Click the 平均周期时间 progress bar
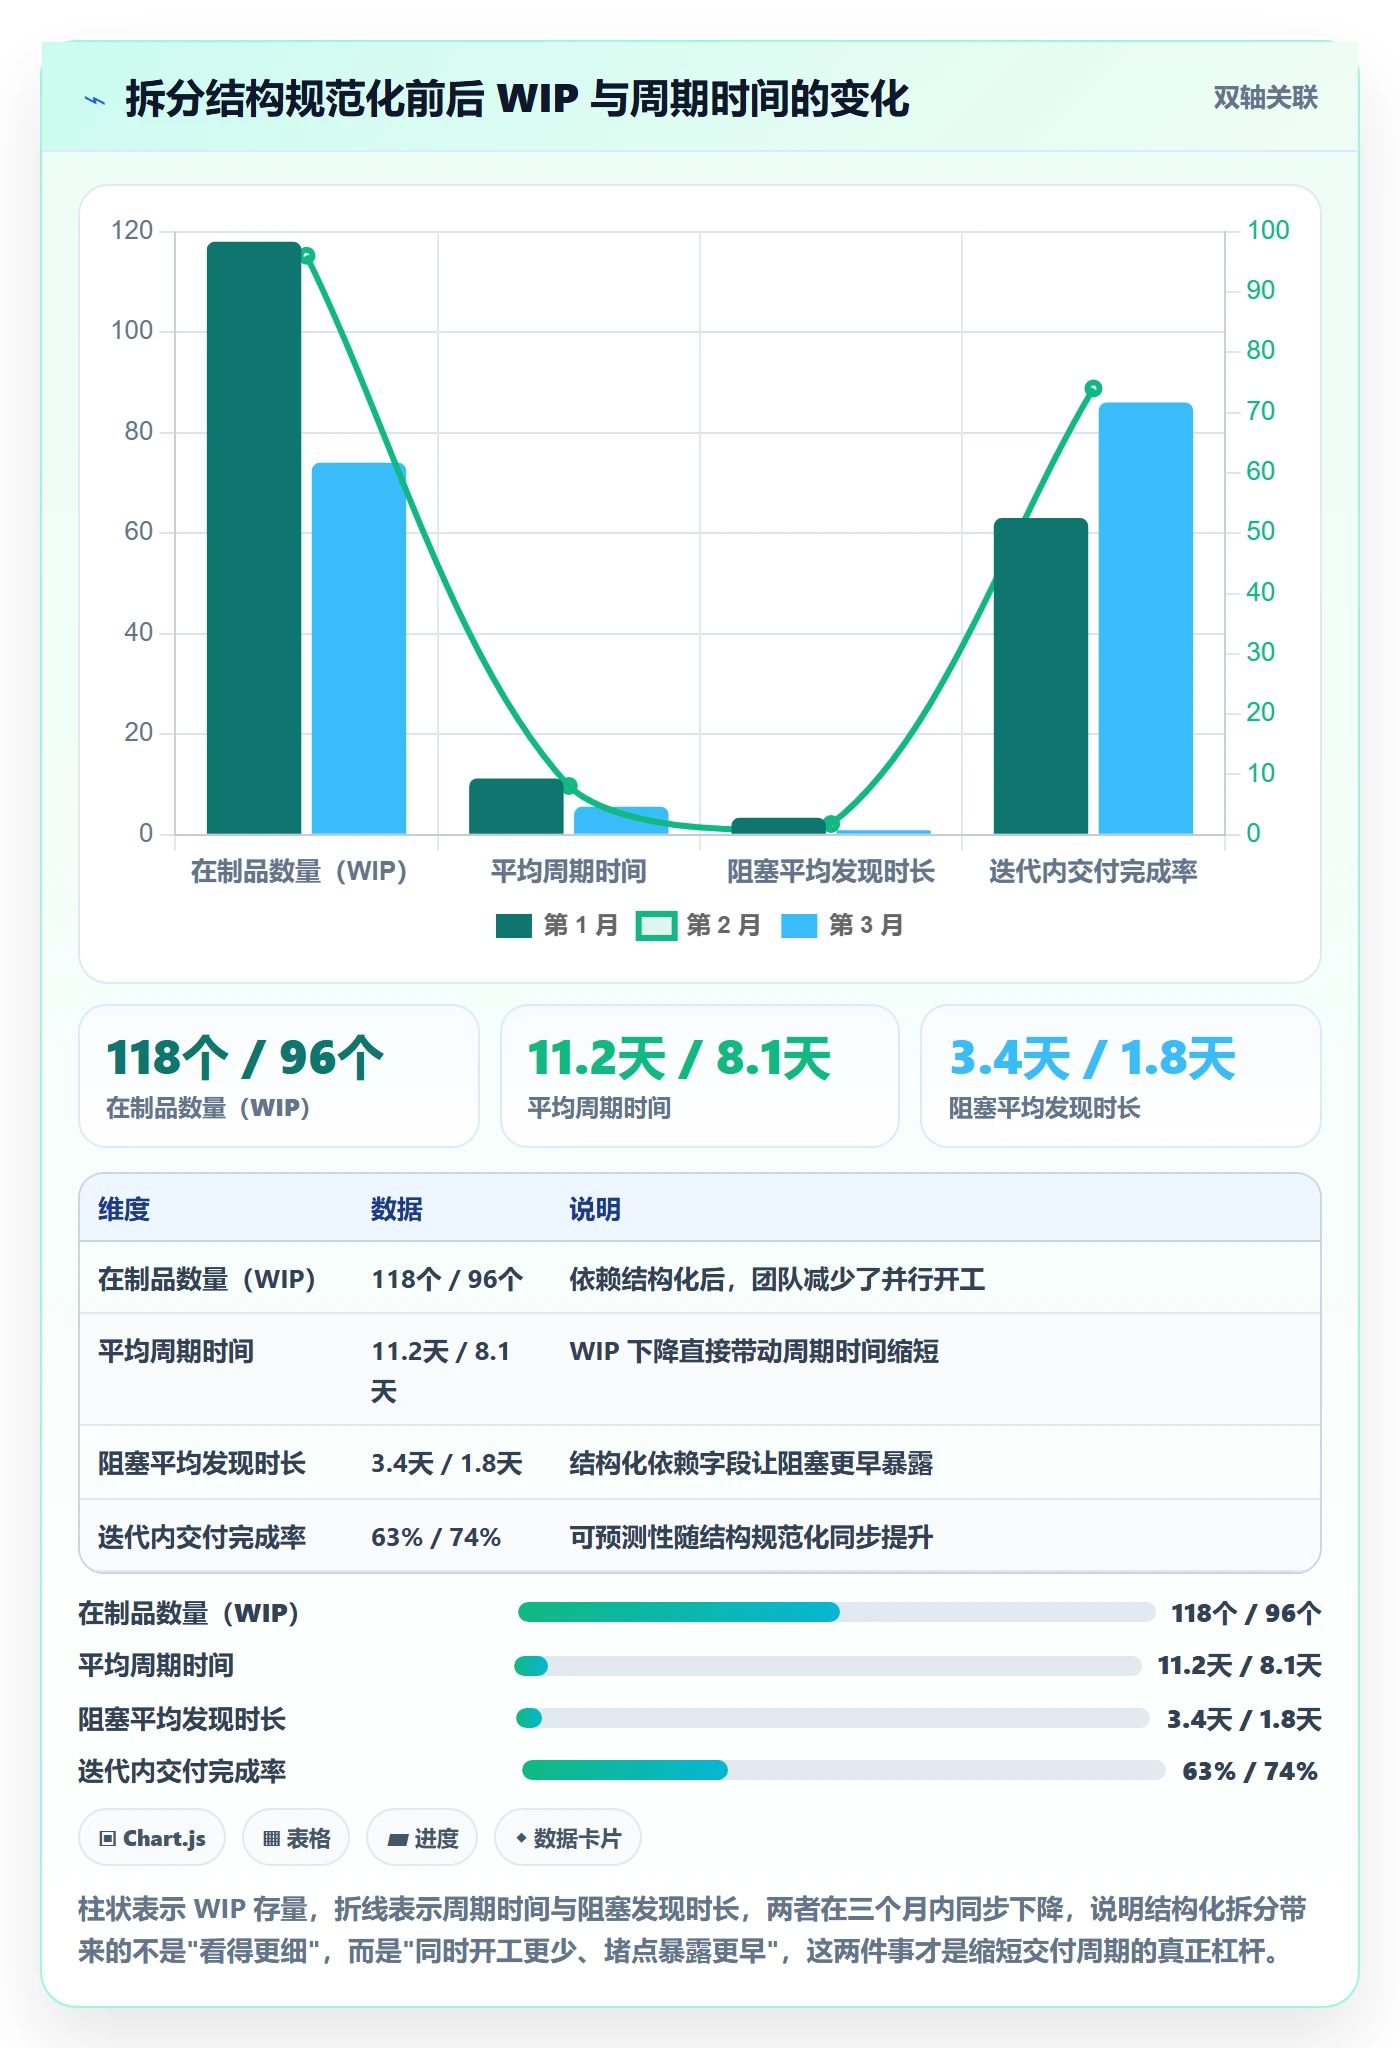 coord(828,1666)
